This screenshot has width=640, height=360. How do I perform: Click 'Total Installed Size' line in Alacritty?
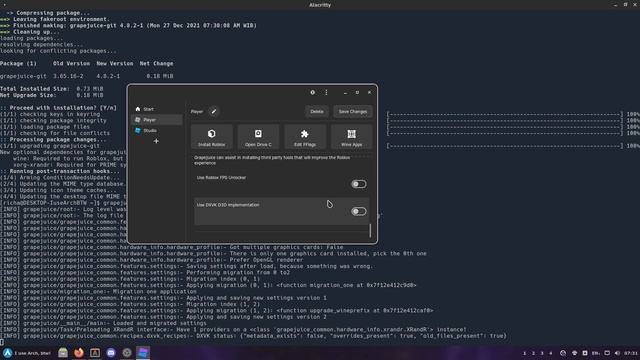[52, 89]
